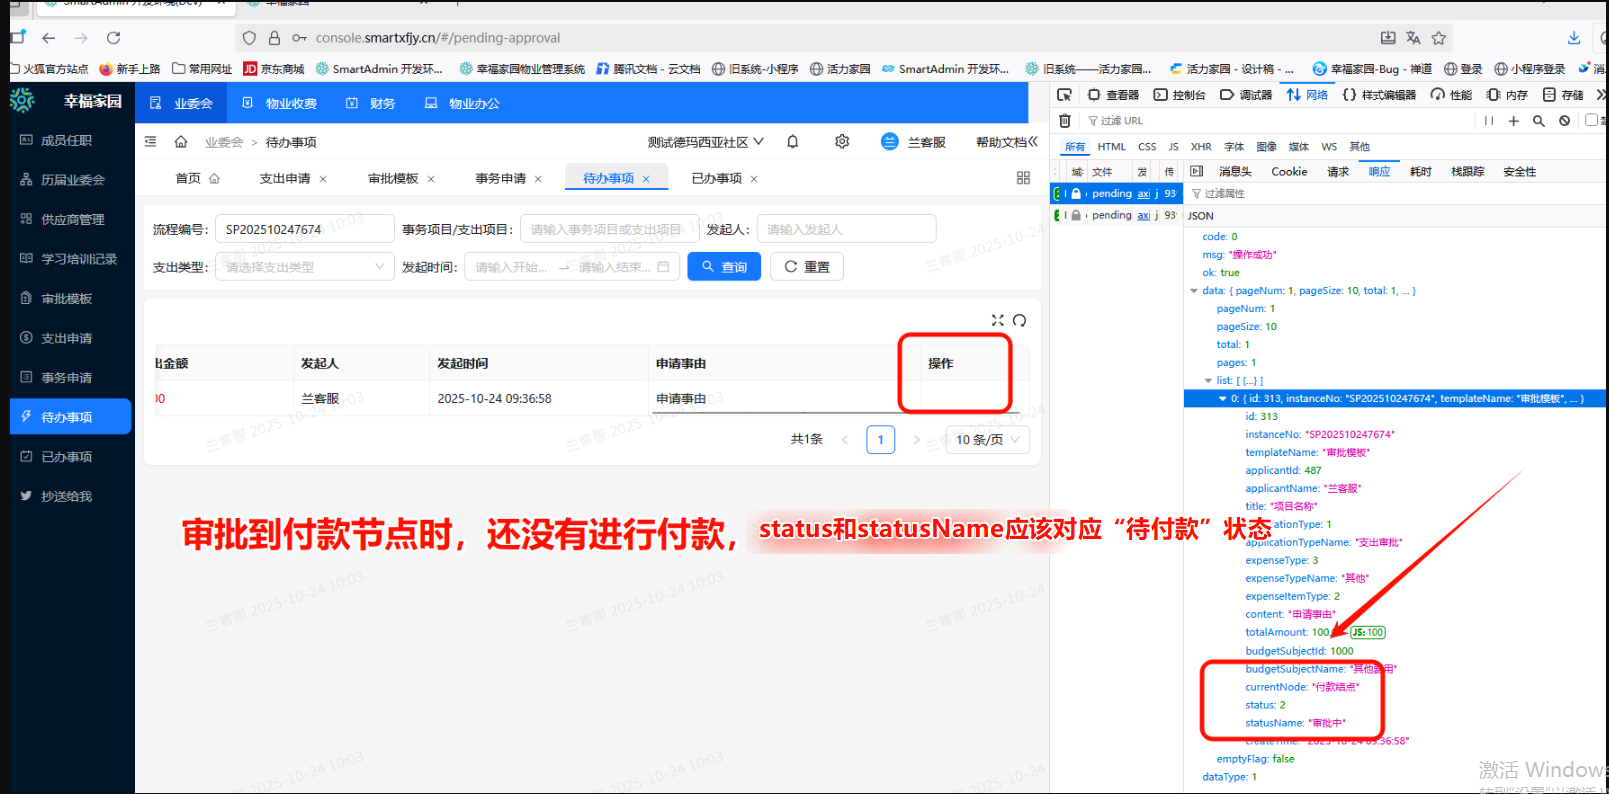The height and width of the screenshot is (794, 1609).
Task: Click the 事务项目/支出项目 input field
Action: click(609, 229)
